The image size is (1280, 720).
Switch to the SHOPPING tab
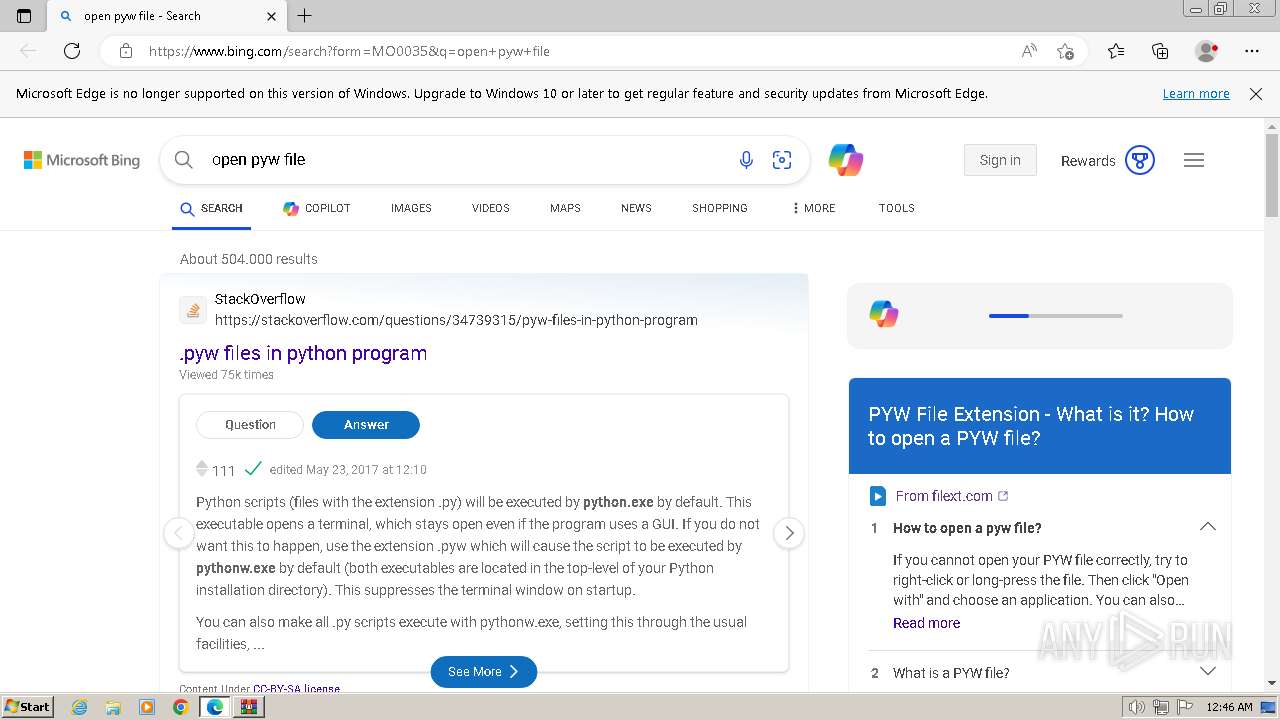pyautogui.click(x=720, y=208)
